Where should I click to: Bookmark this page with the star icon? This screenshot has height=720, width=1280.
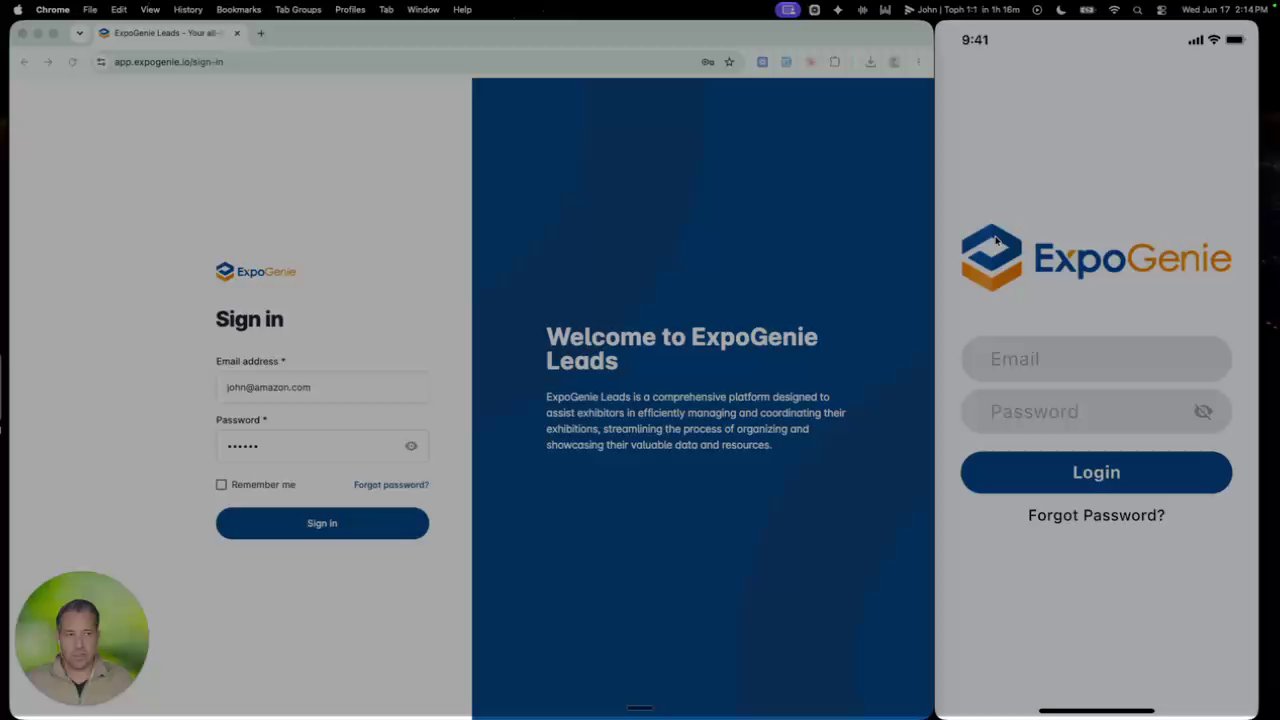coord(730,62)
